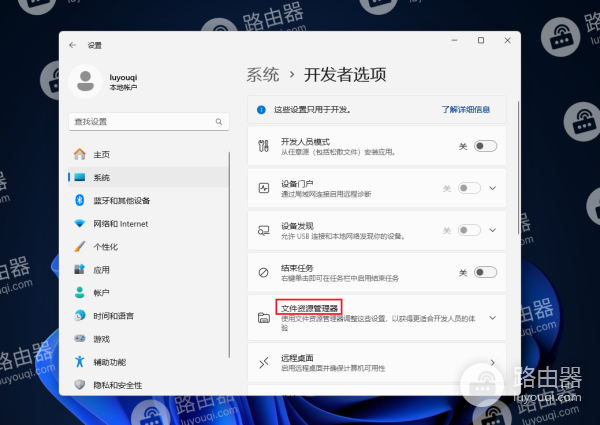Click the 开发人员模式 tools icon
This screenshot has height=425, width=600.
pyautogui.click(x=263, y=146)
